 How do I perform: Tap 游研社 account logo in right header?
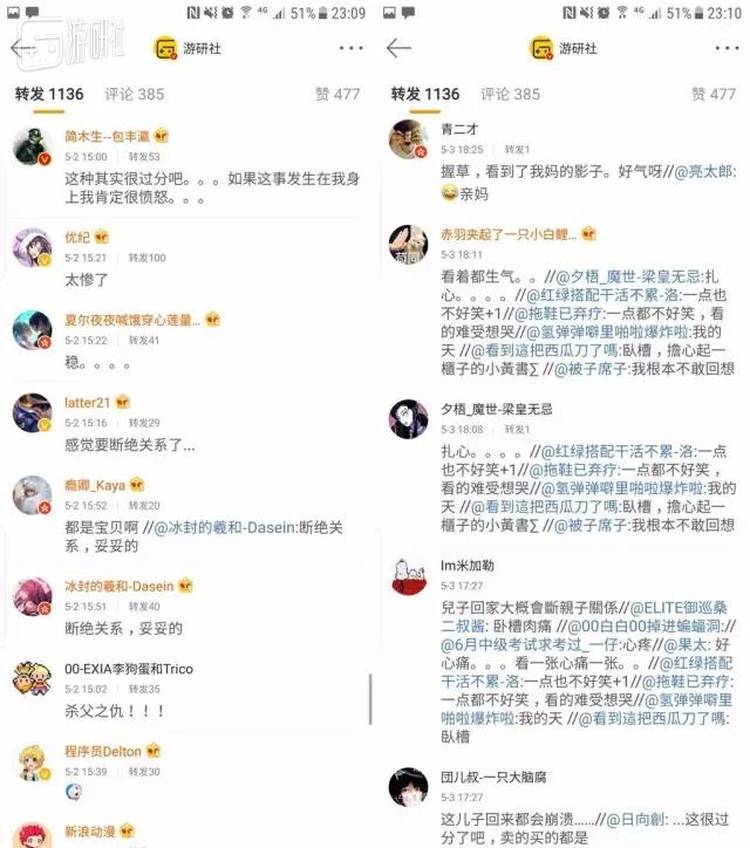tap(541, 49)
